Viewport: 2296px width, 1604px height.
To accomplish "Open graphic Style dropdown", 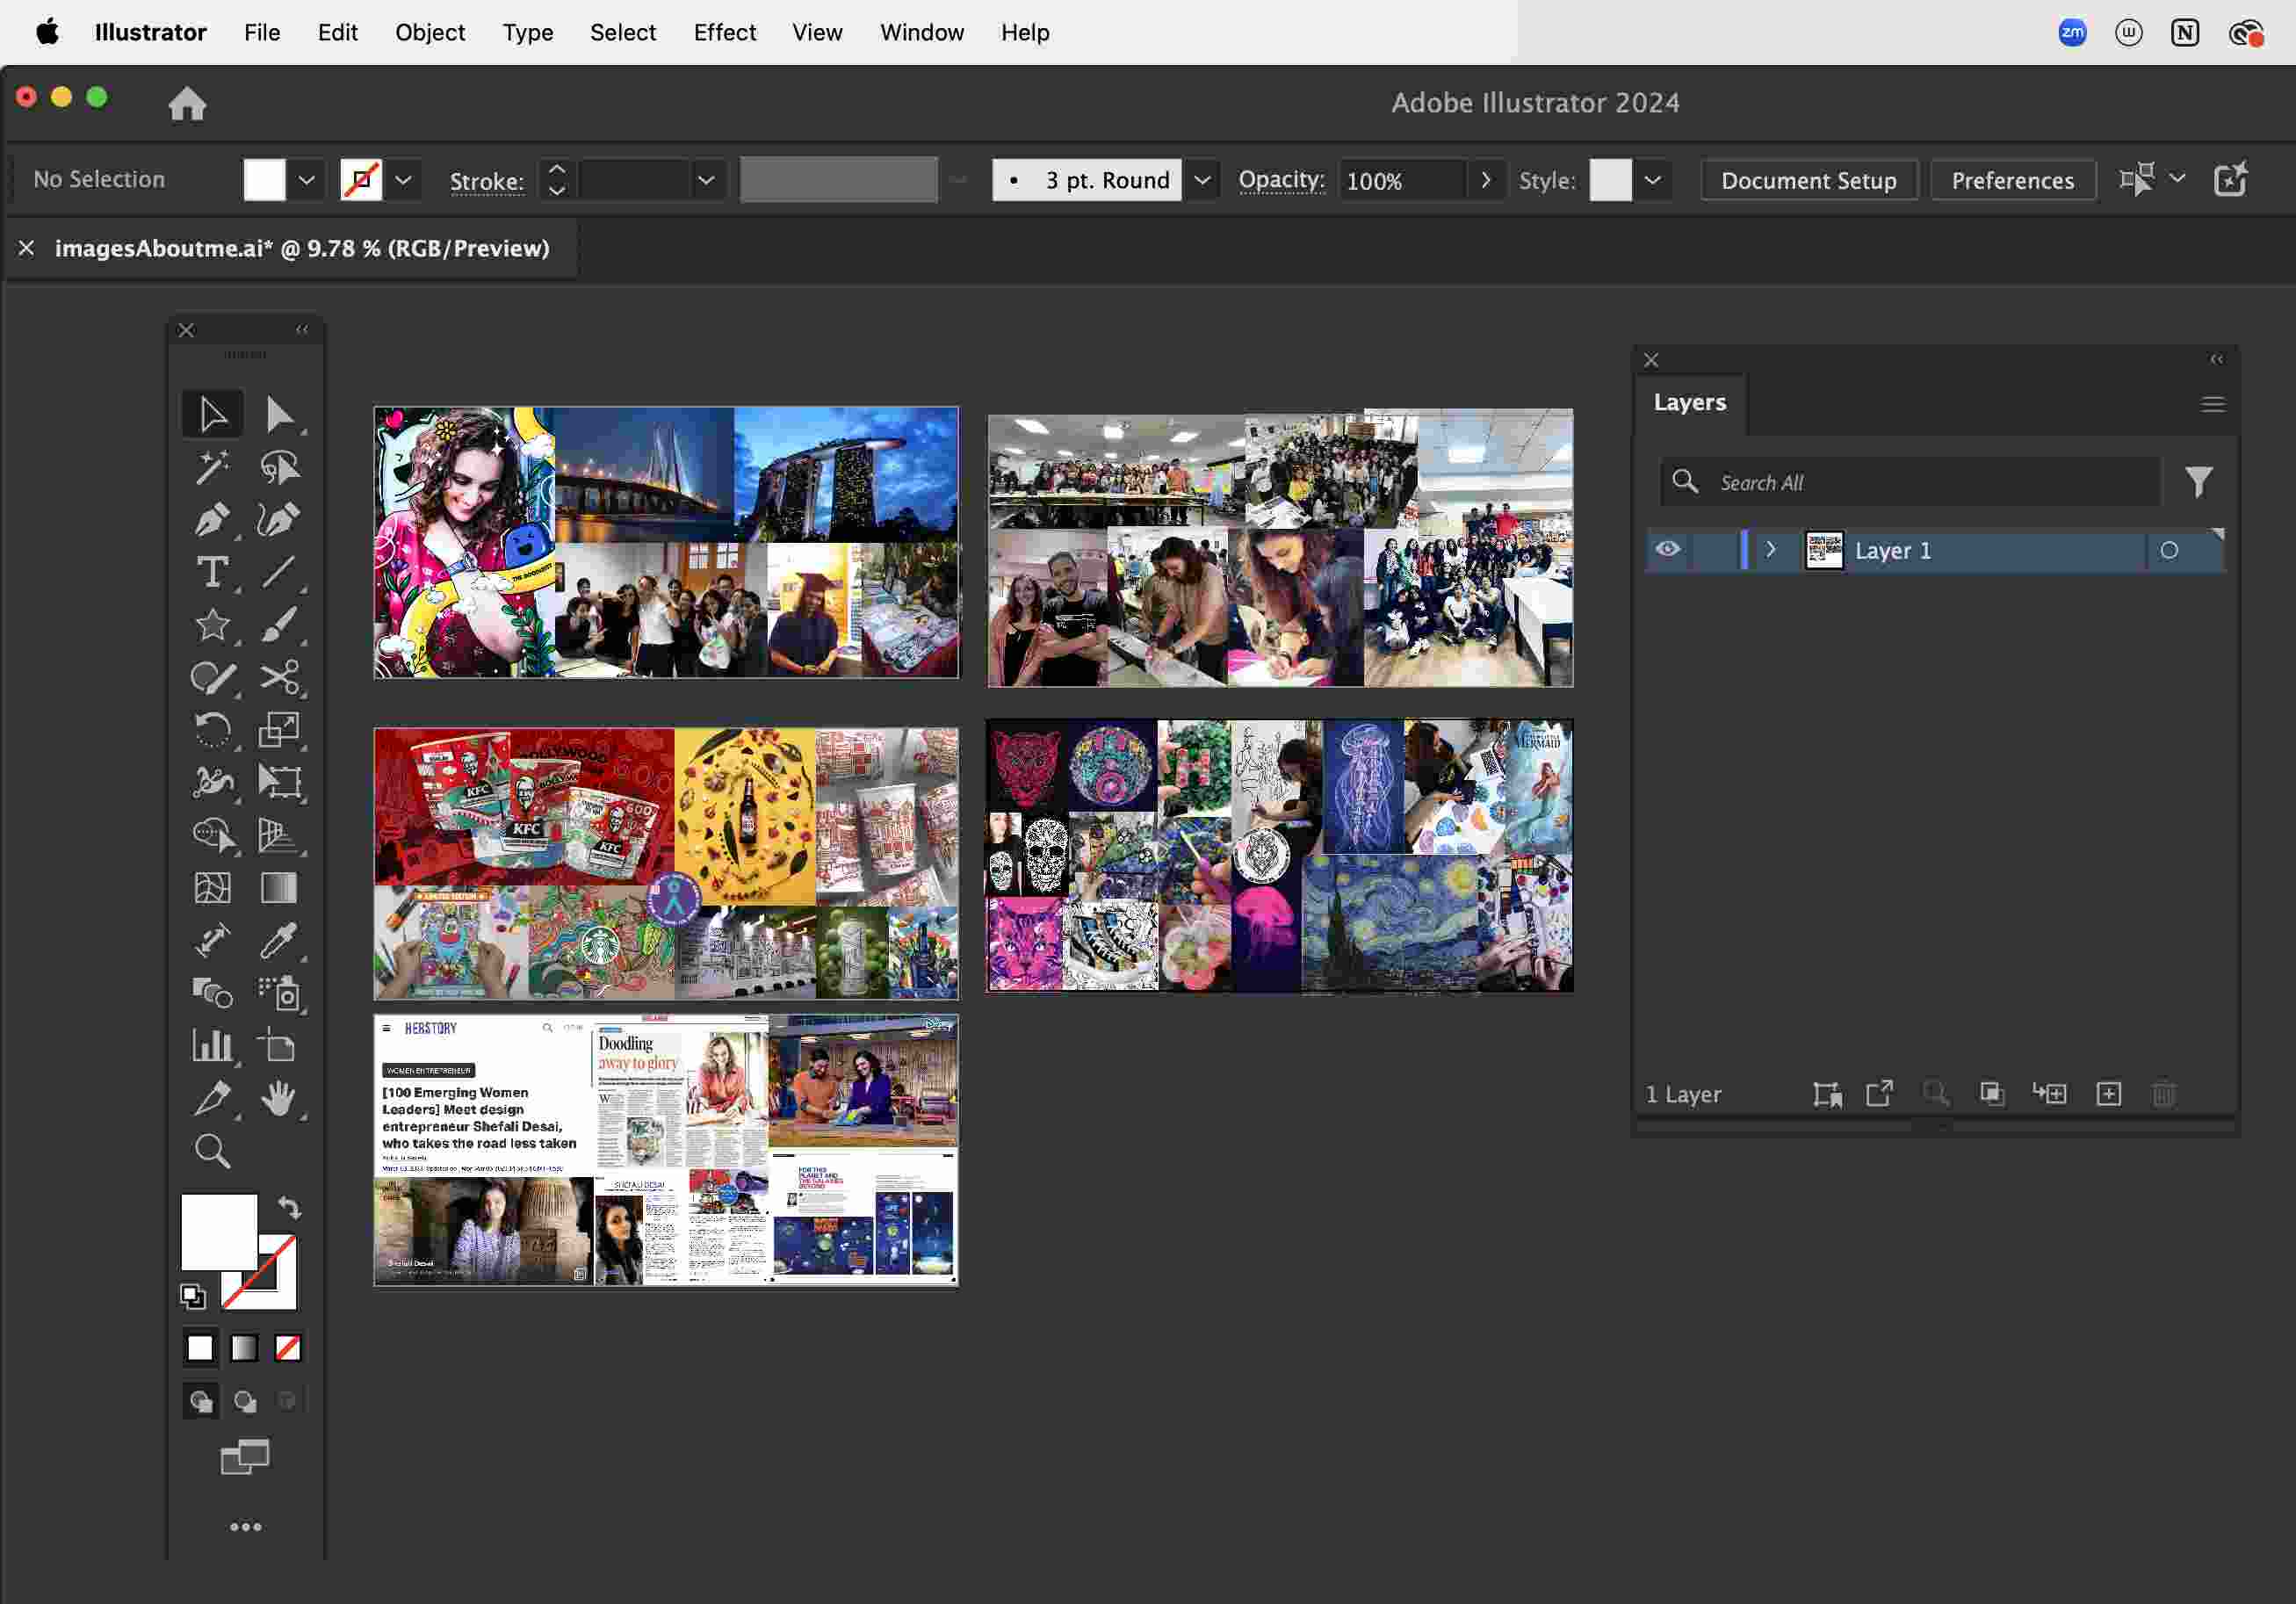I will point(1653,180).
